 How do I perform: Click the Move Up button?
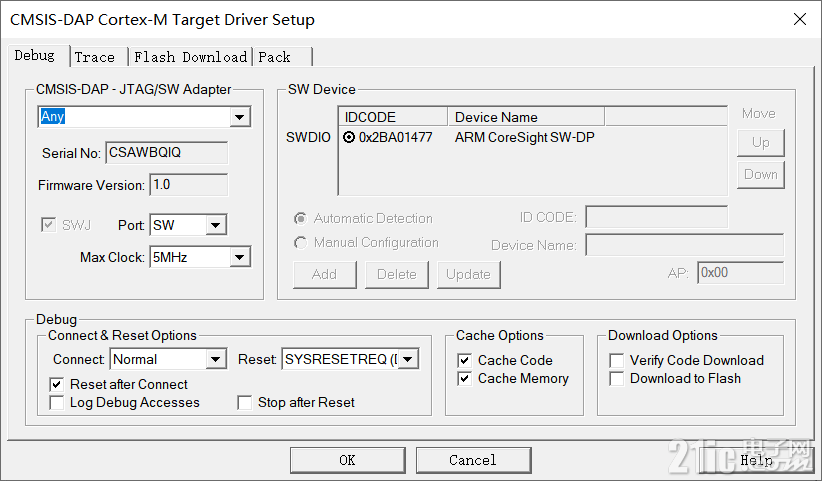[x=761, y=143]
